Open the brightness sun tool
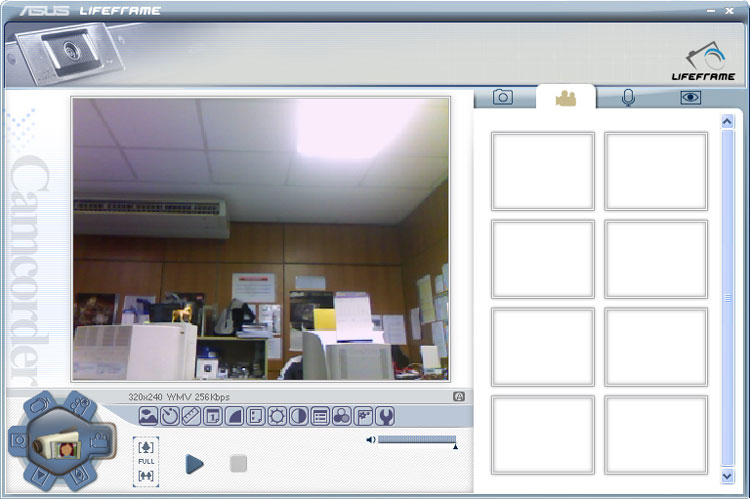This screenshot has height=499, width=750. pyautogui.click(x=277, y=416)
